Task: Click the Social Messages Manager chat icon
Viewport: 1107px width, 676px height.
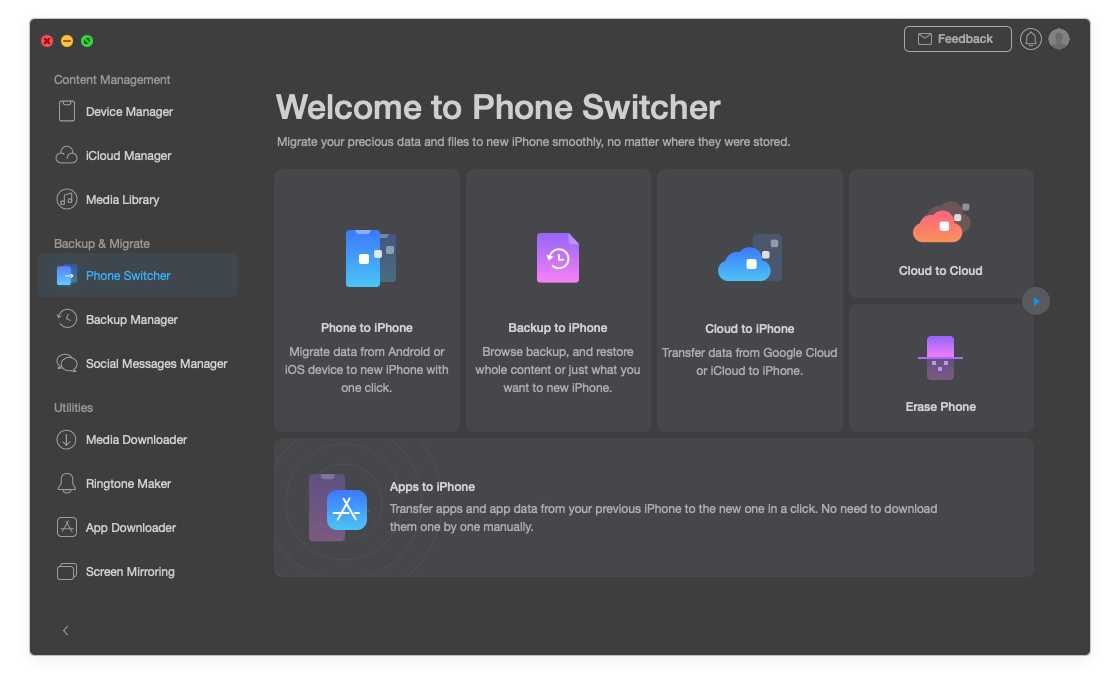Action: point(67,364)
